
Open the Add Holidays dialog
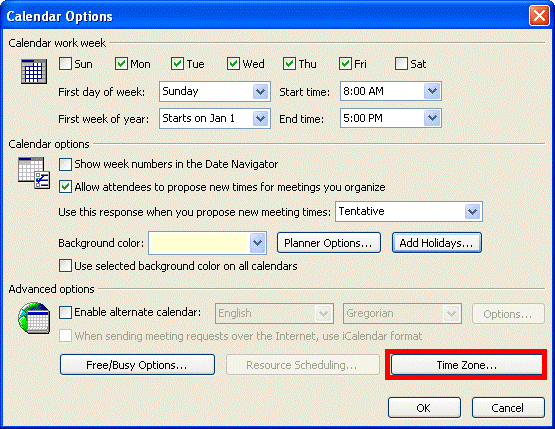tap(437, 243)
